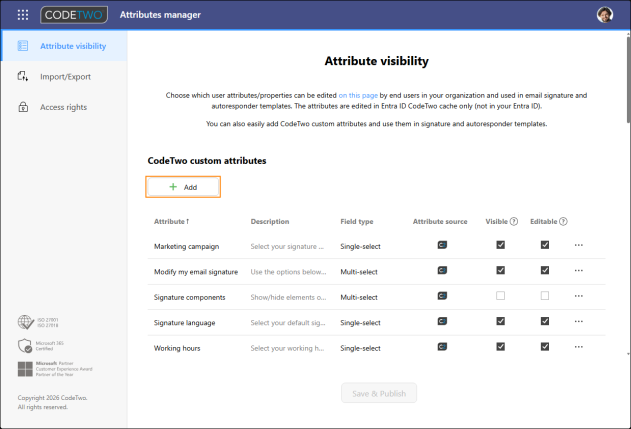Open the Access rights page

[64, 107]
